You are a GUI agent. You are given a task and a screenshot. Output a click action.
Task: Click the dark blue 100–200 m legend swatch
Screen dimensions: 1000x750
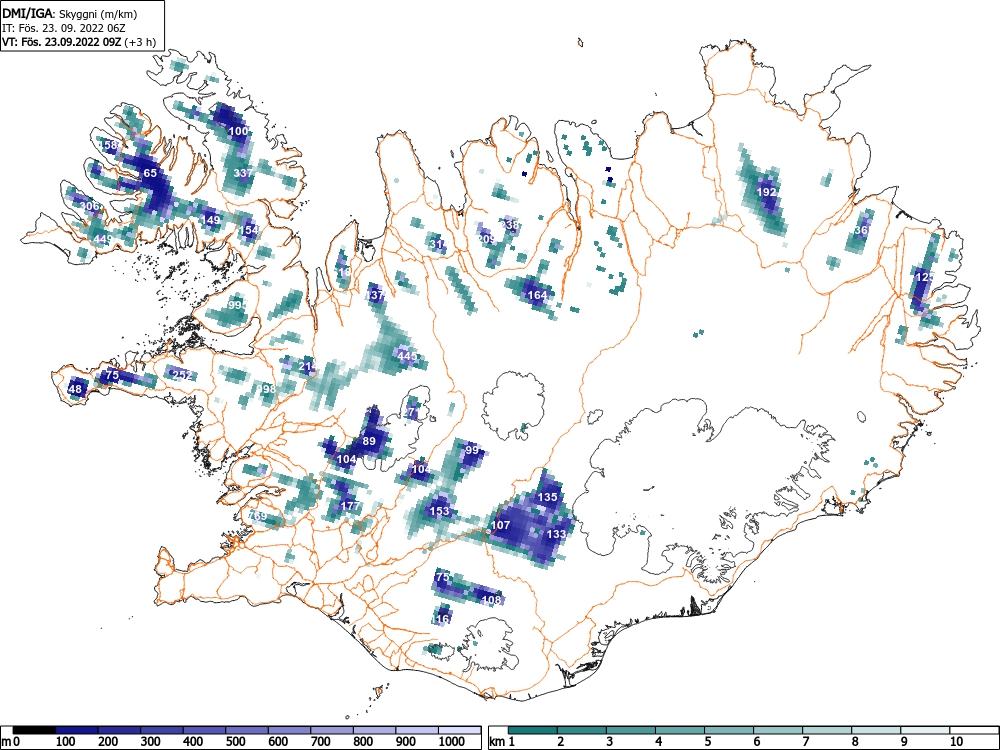(77, 730)
